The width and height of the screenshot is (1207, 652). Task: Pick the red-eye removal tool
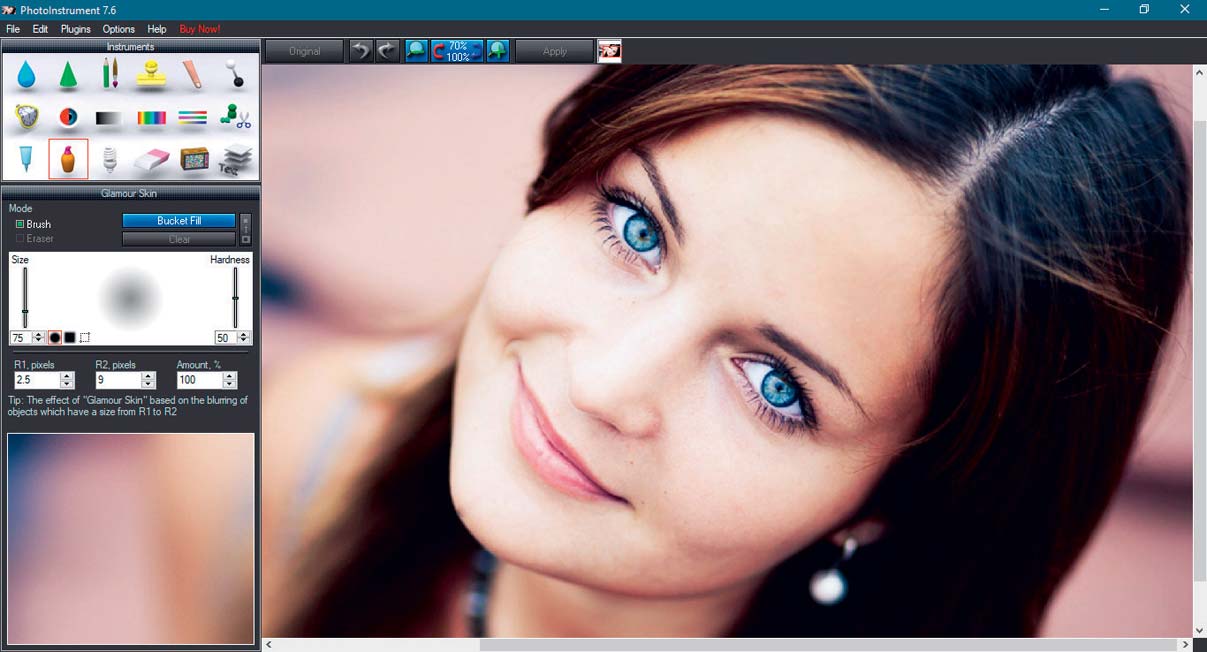pyautogui.click(x=68, y=117)
